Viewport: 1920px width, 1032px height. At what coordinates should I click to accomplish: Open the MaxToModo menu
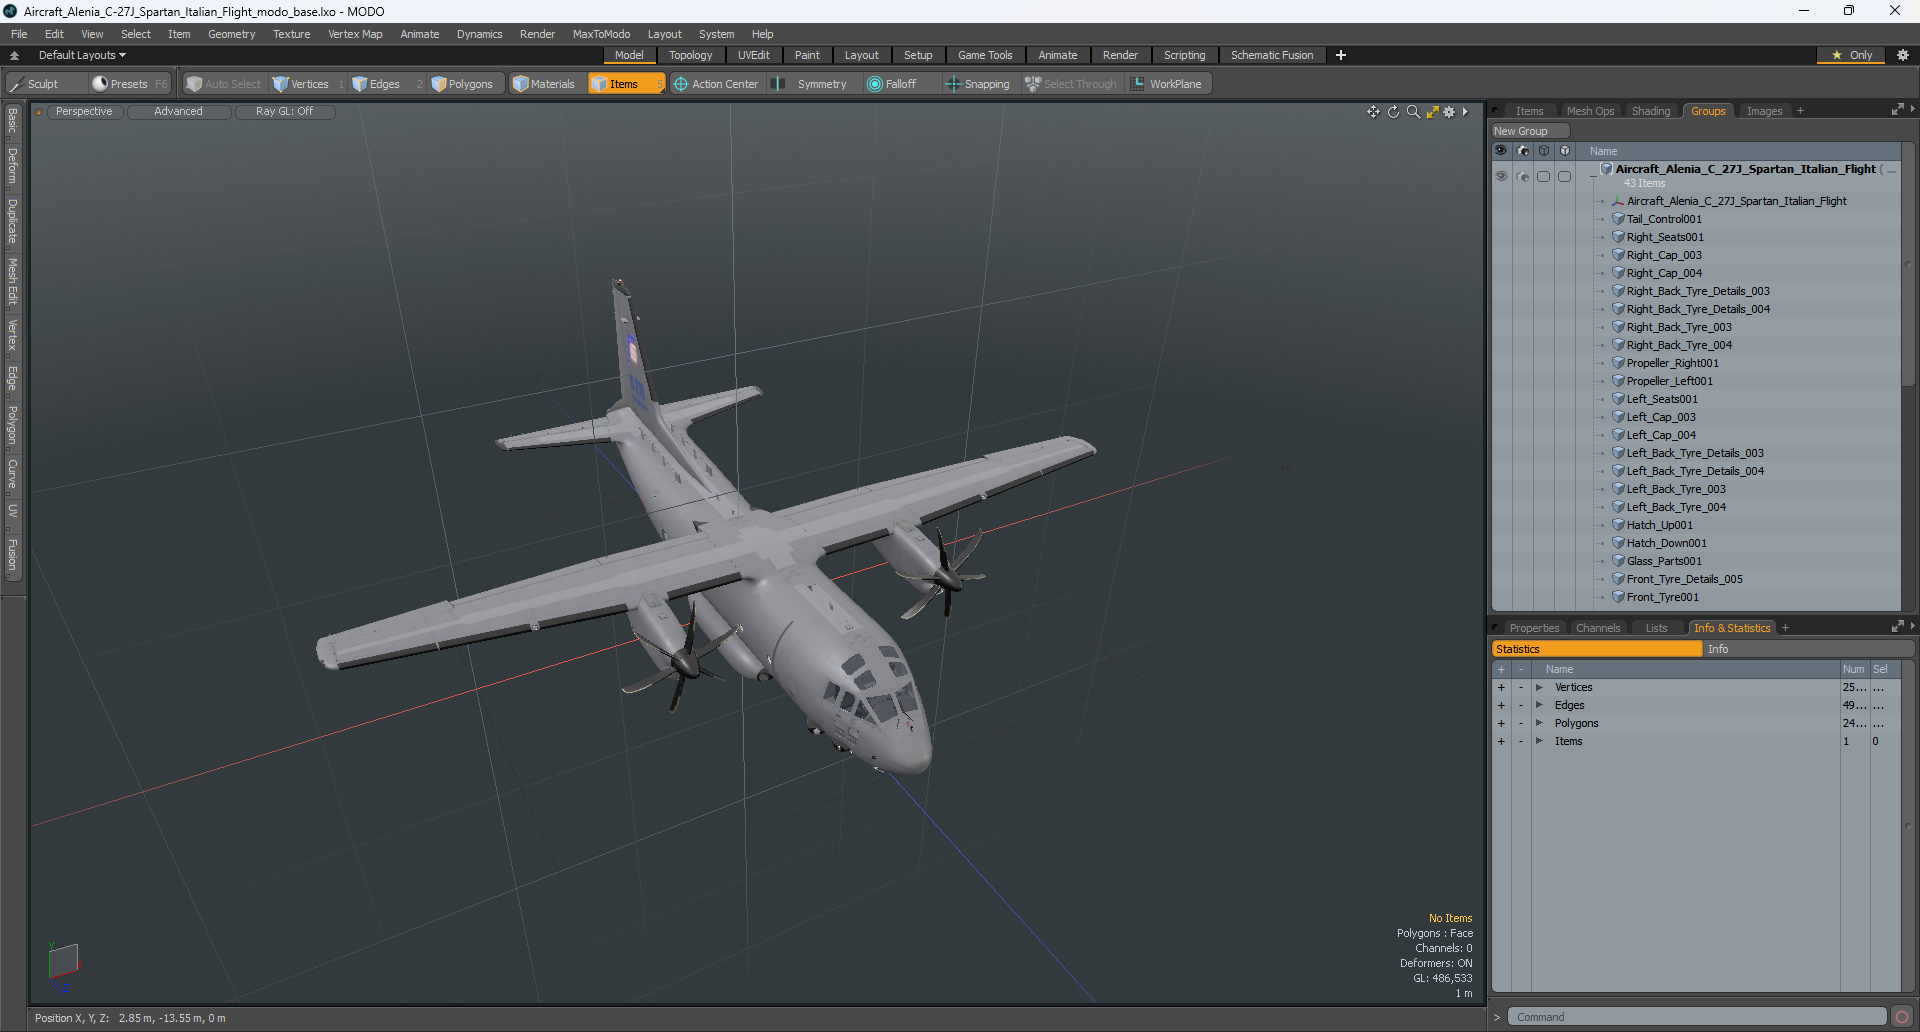pos(601,34)
